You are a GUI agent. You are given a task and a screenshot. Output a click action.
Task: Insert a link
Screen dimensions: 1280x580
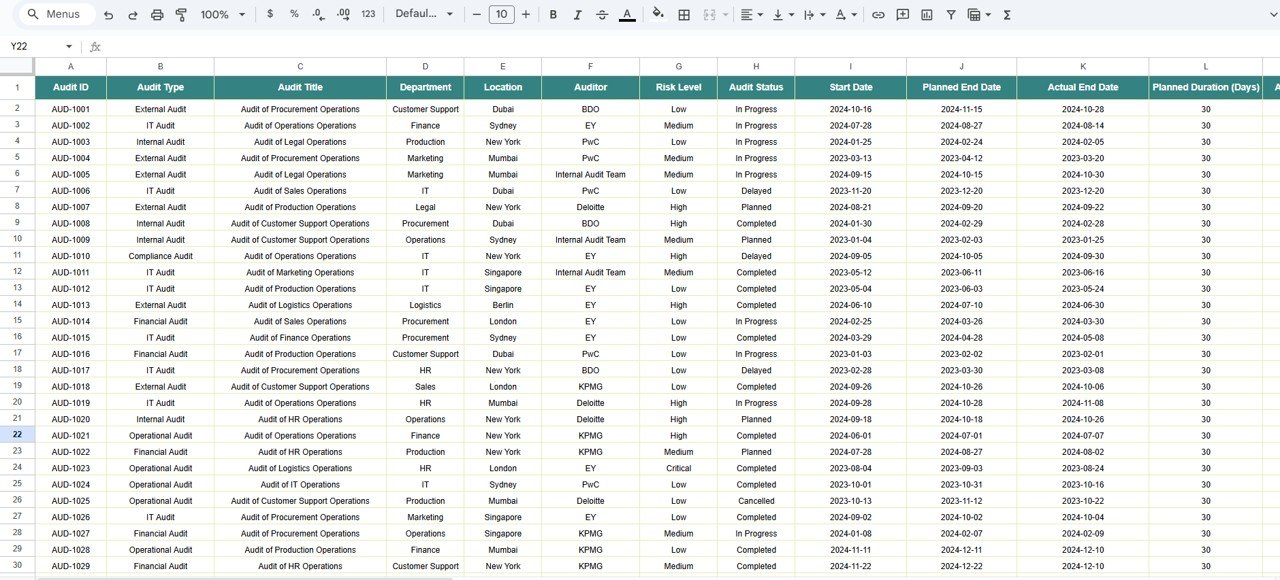click(x=878, y=14)
